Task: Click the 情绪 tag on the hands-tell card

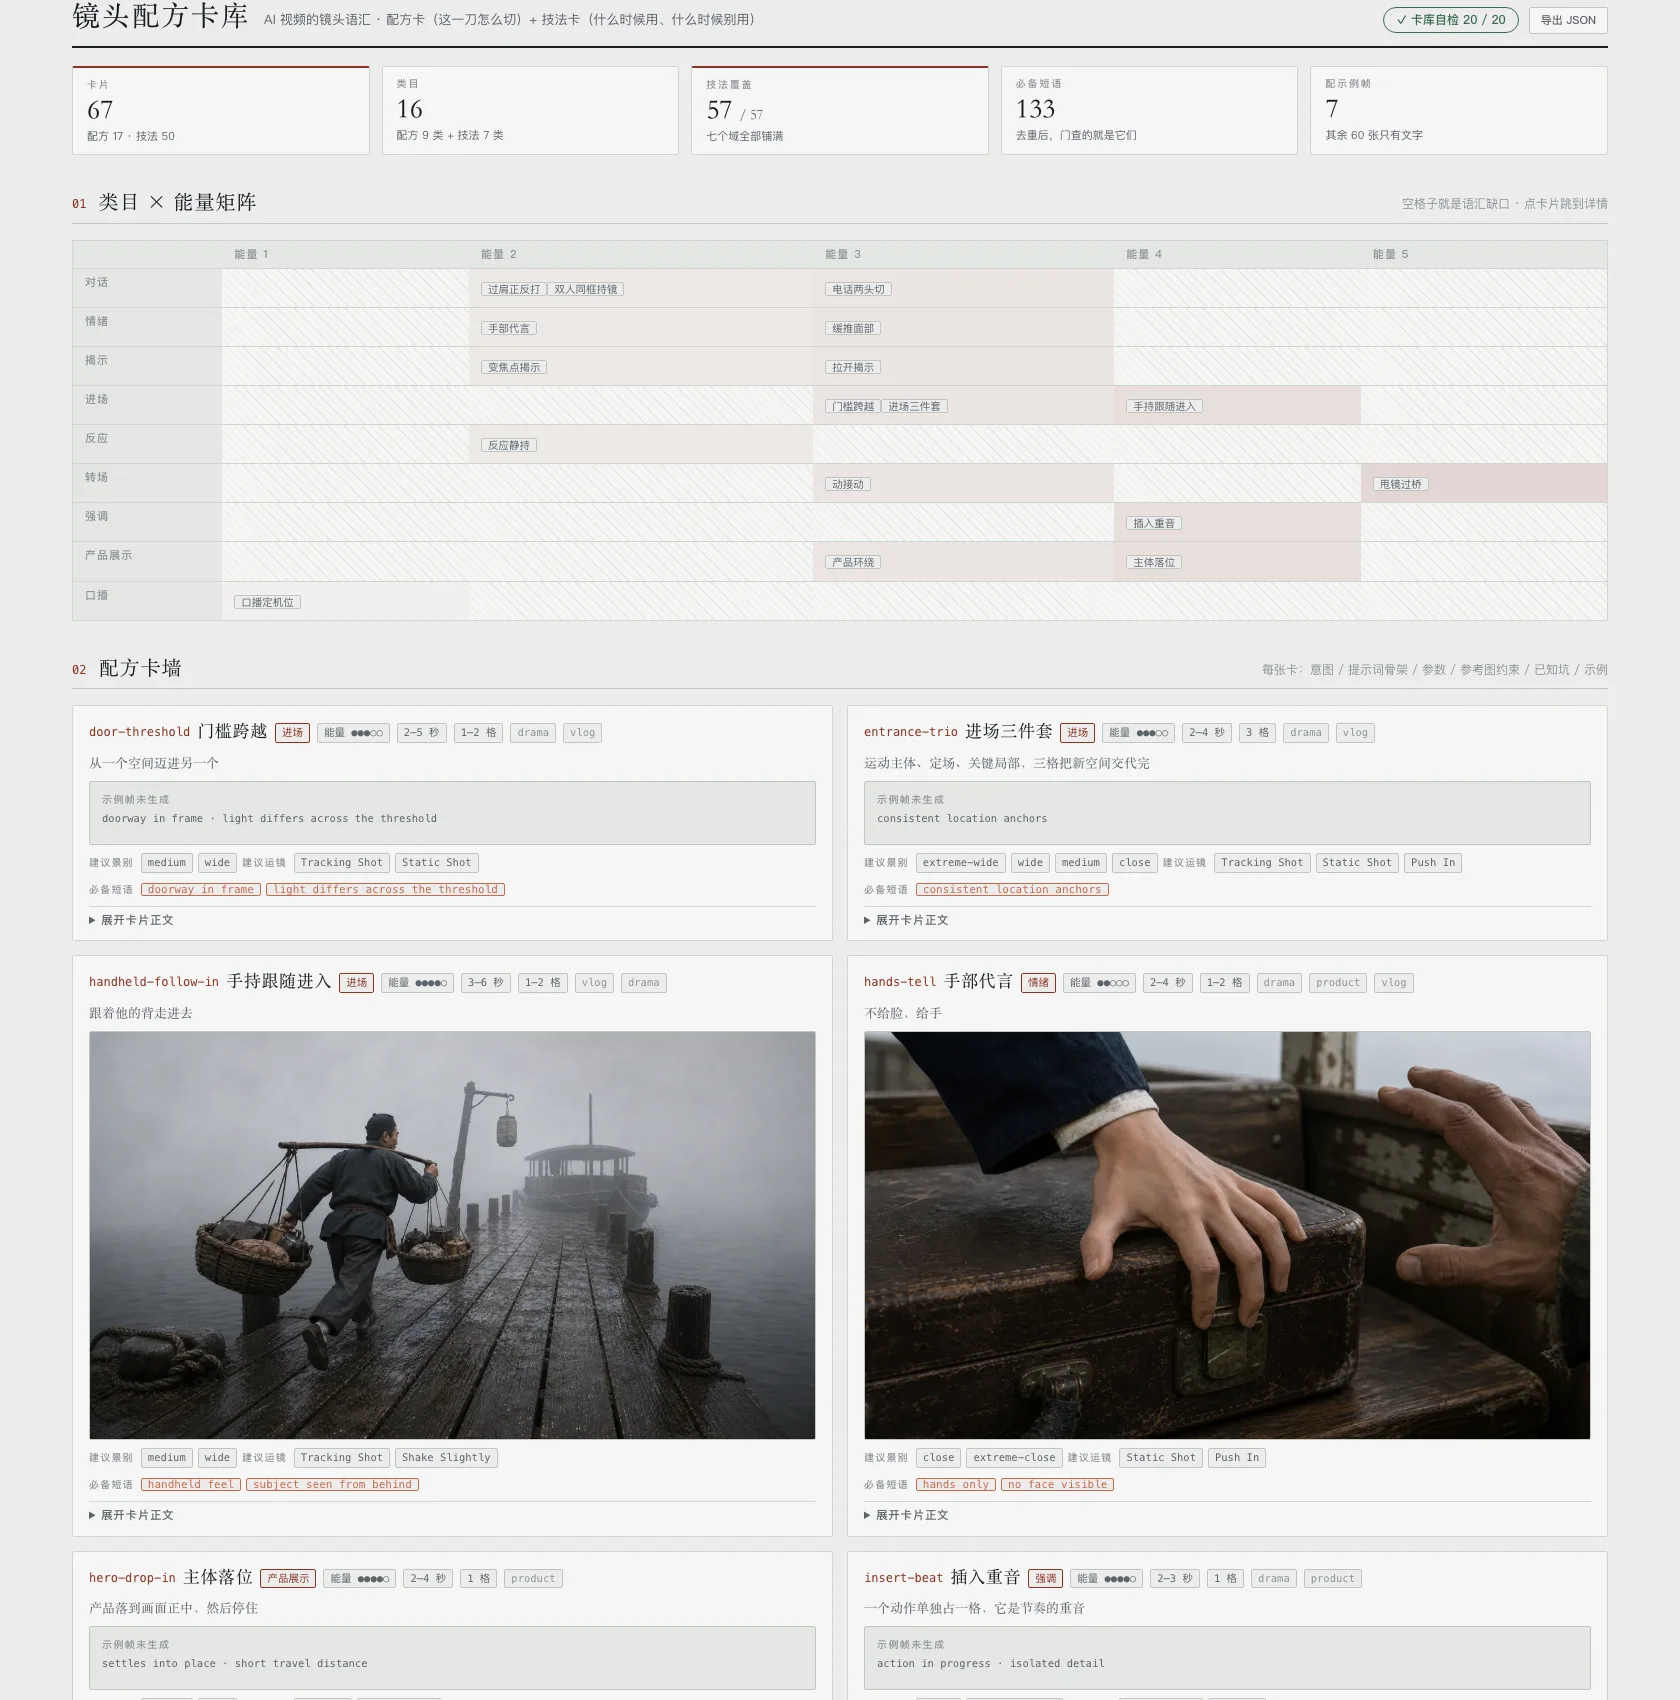Action: coord(1038,983)
